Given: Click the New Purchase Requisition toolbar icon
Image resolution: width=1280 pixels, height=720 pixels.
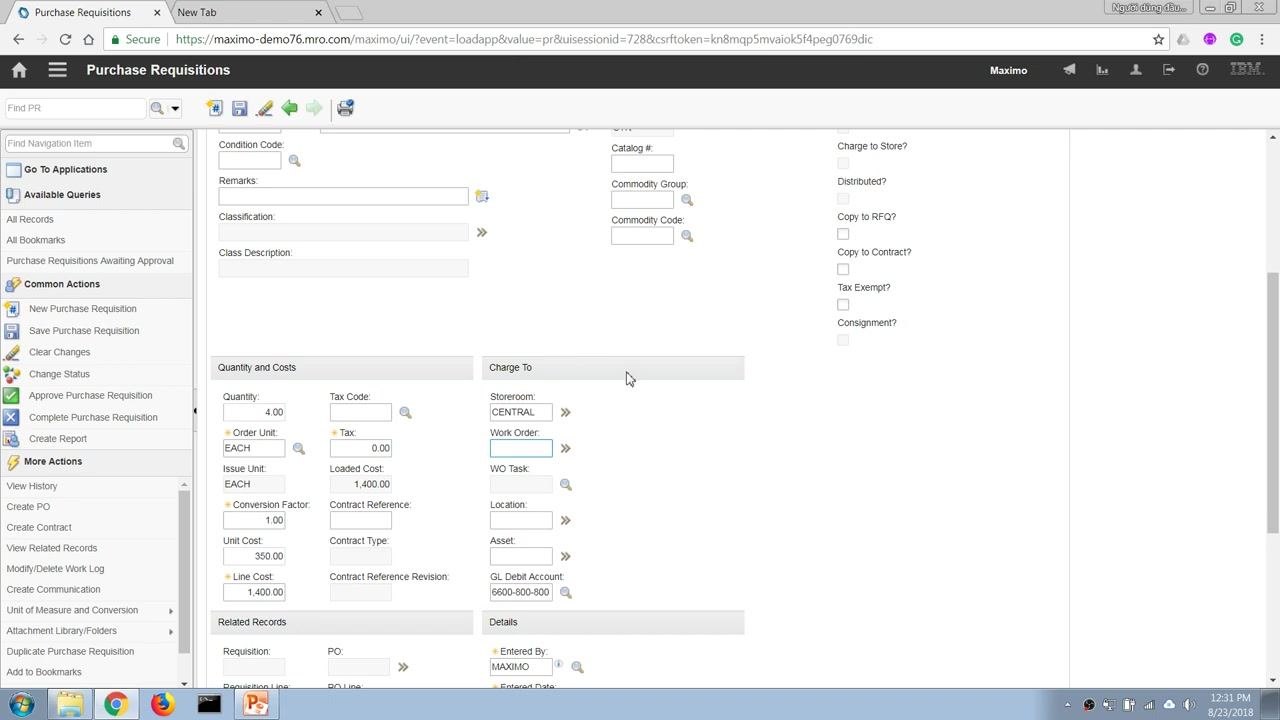Looking at the screenshot, I should [x=214, y=108].
